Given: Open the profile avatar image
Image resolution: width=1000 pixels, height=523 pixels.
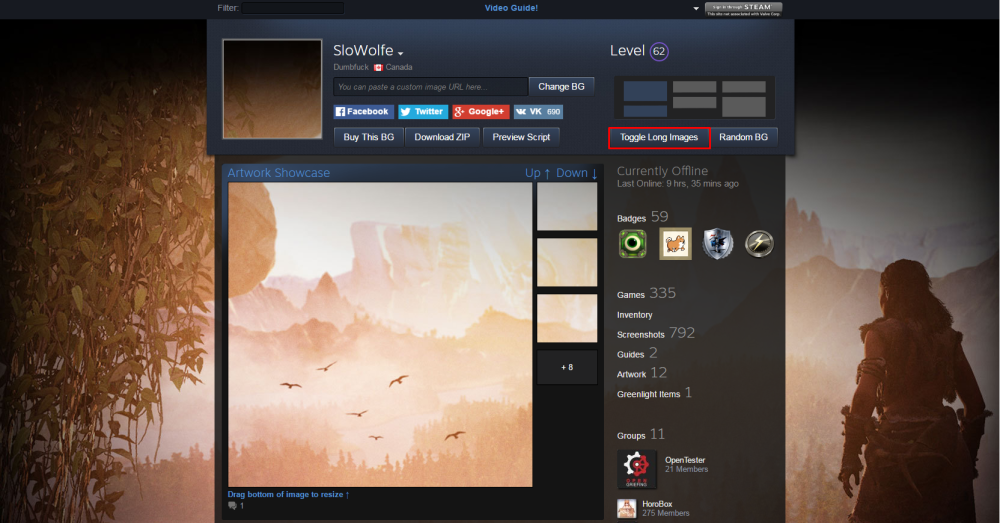Looking at the screenshot, I should tap(272, 89).
